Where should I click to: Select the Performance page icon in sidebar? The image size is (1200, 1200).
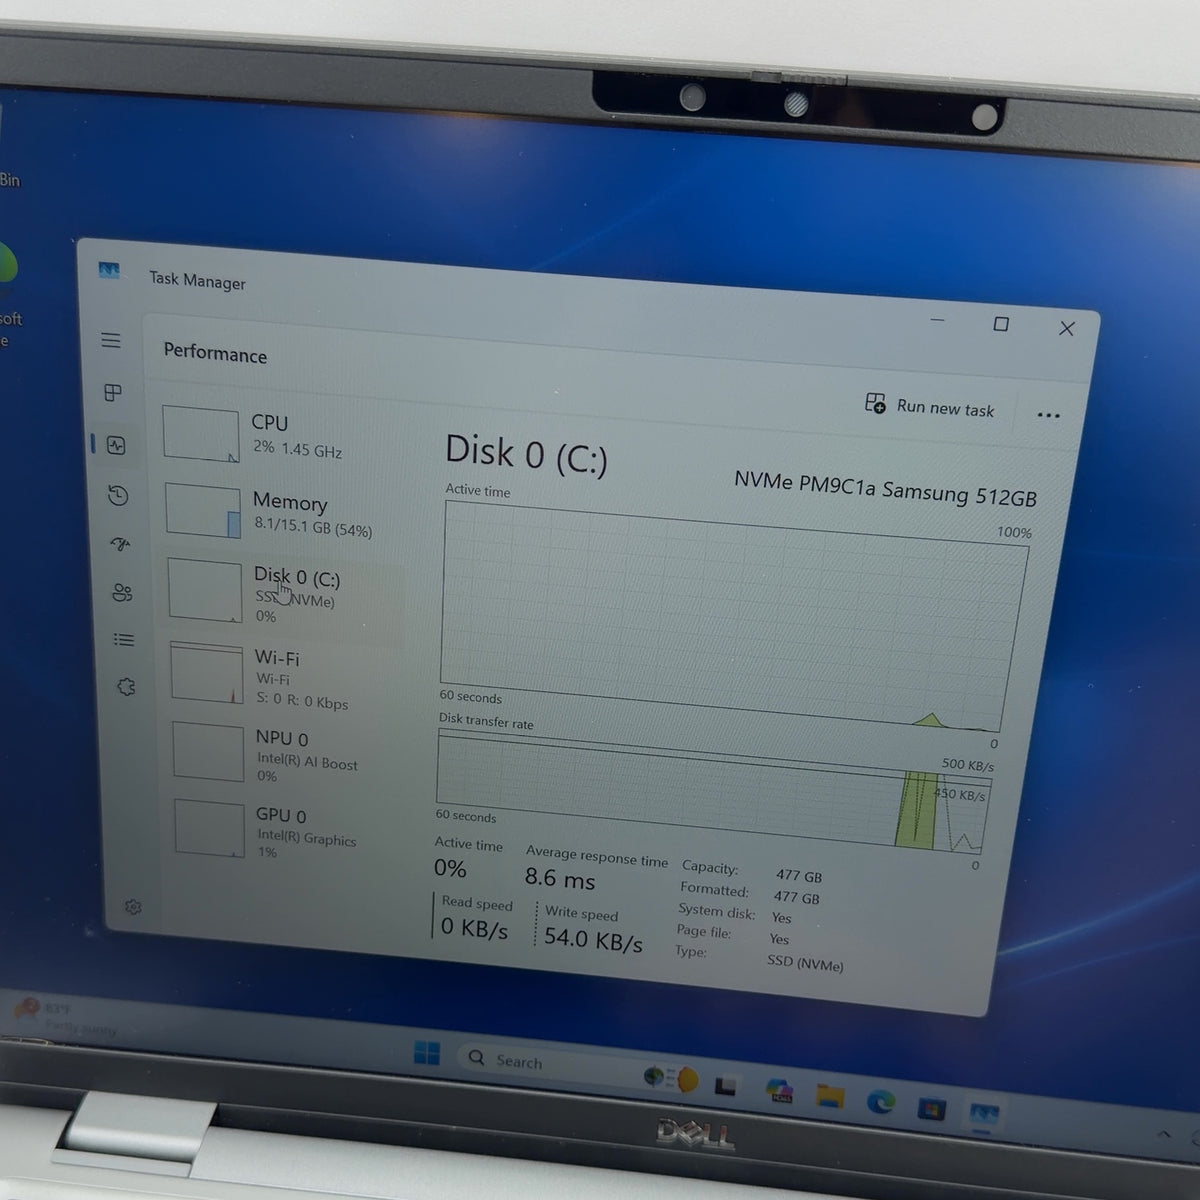[x=116, y=445]
